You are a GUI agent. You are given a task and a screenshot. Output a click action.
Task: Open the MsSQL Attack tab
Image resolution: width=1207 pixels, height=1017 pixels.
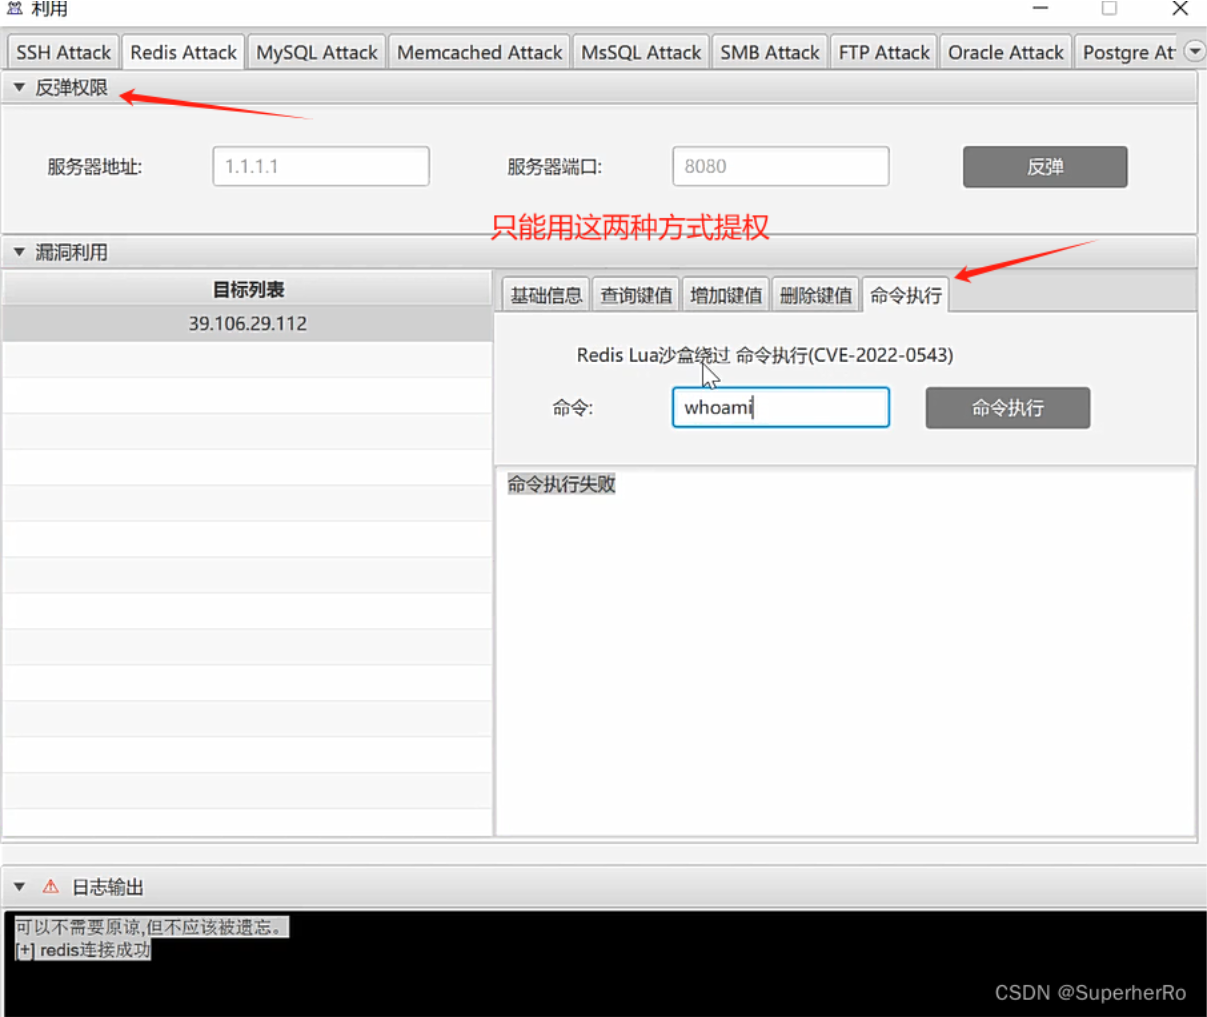[641, 52]
